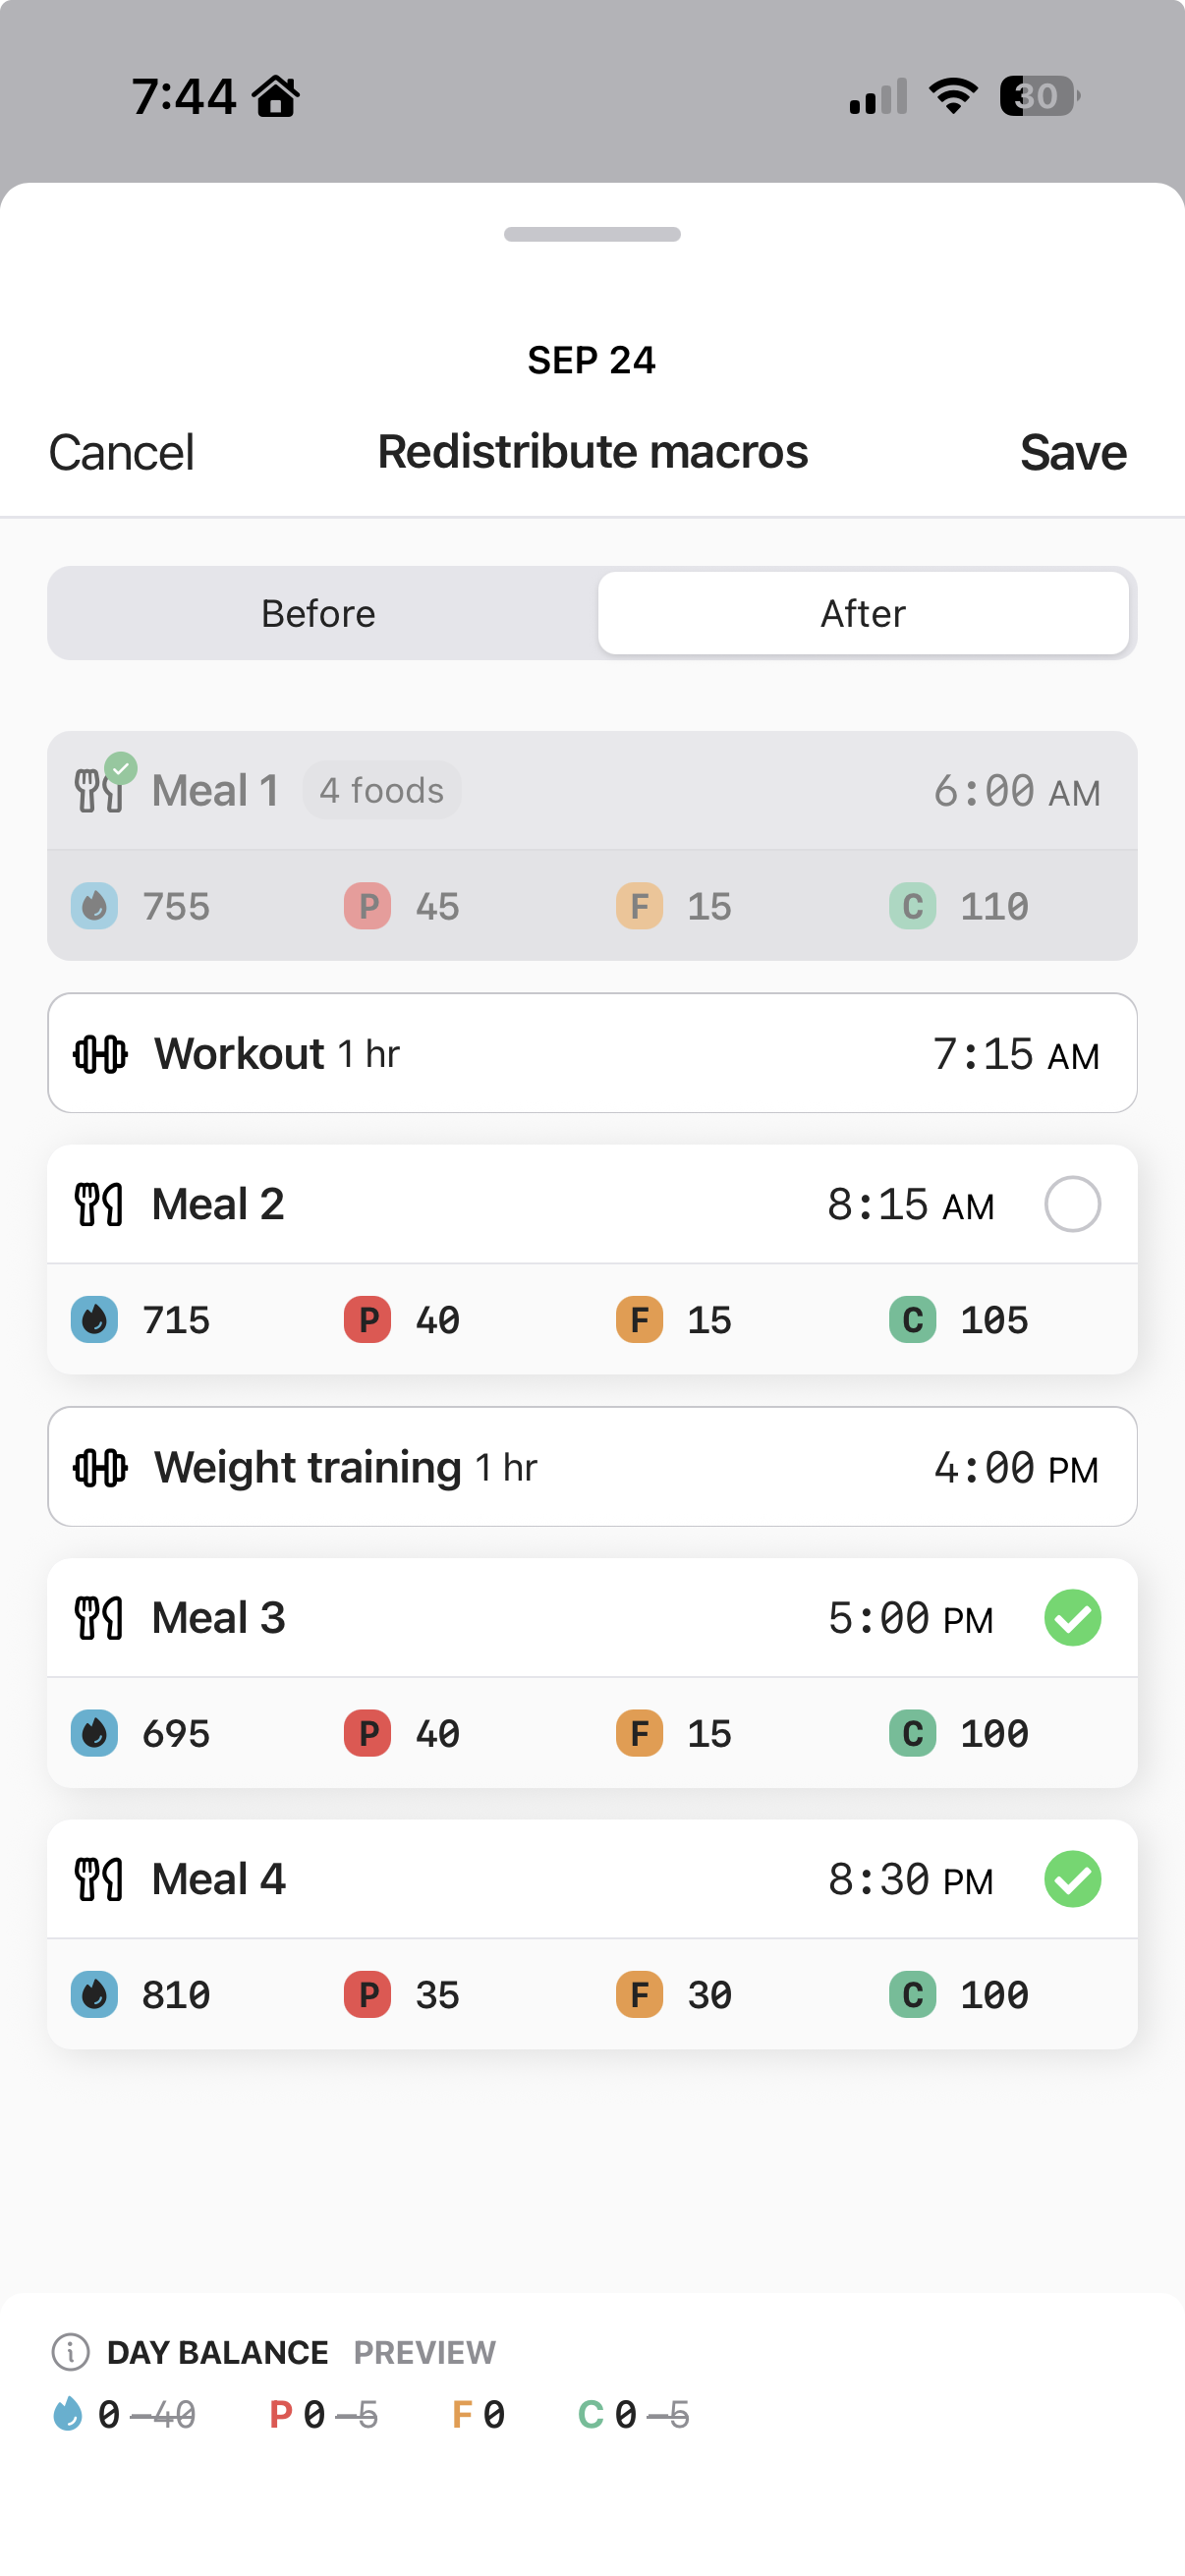Check the Meal 2 empty circle
This screenshot has width=1185, height=2576.
[x=1072, y=1204]
